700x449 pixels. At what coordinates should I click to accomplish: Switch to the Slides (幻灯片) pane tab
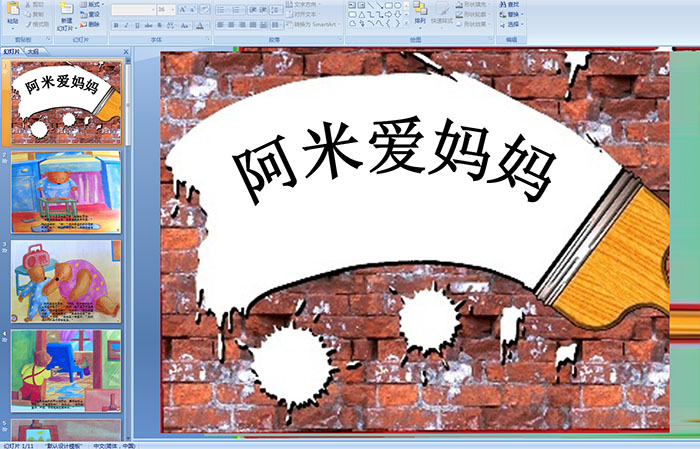(11, 52)
